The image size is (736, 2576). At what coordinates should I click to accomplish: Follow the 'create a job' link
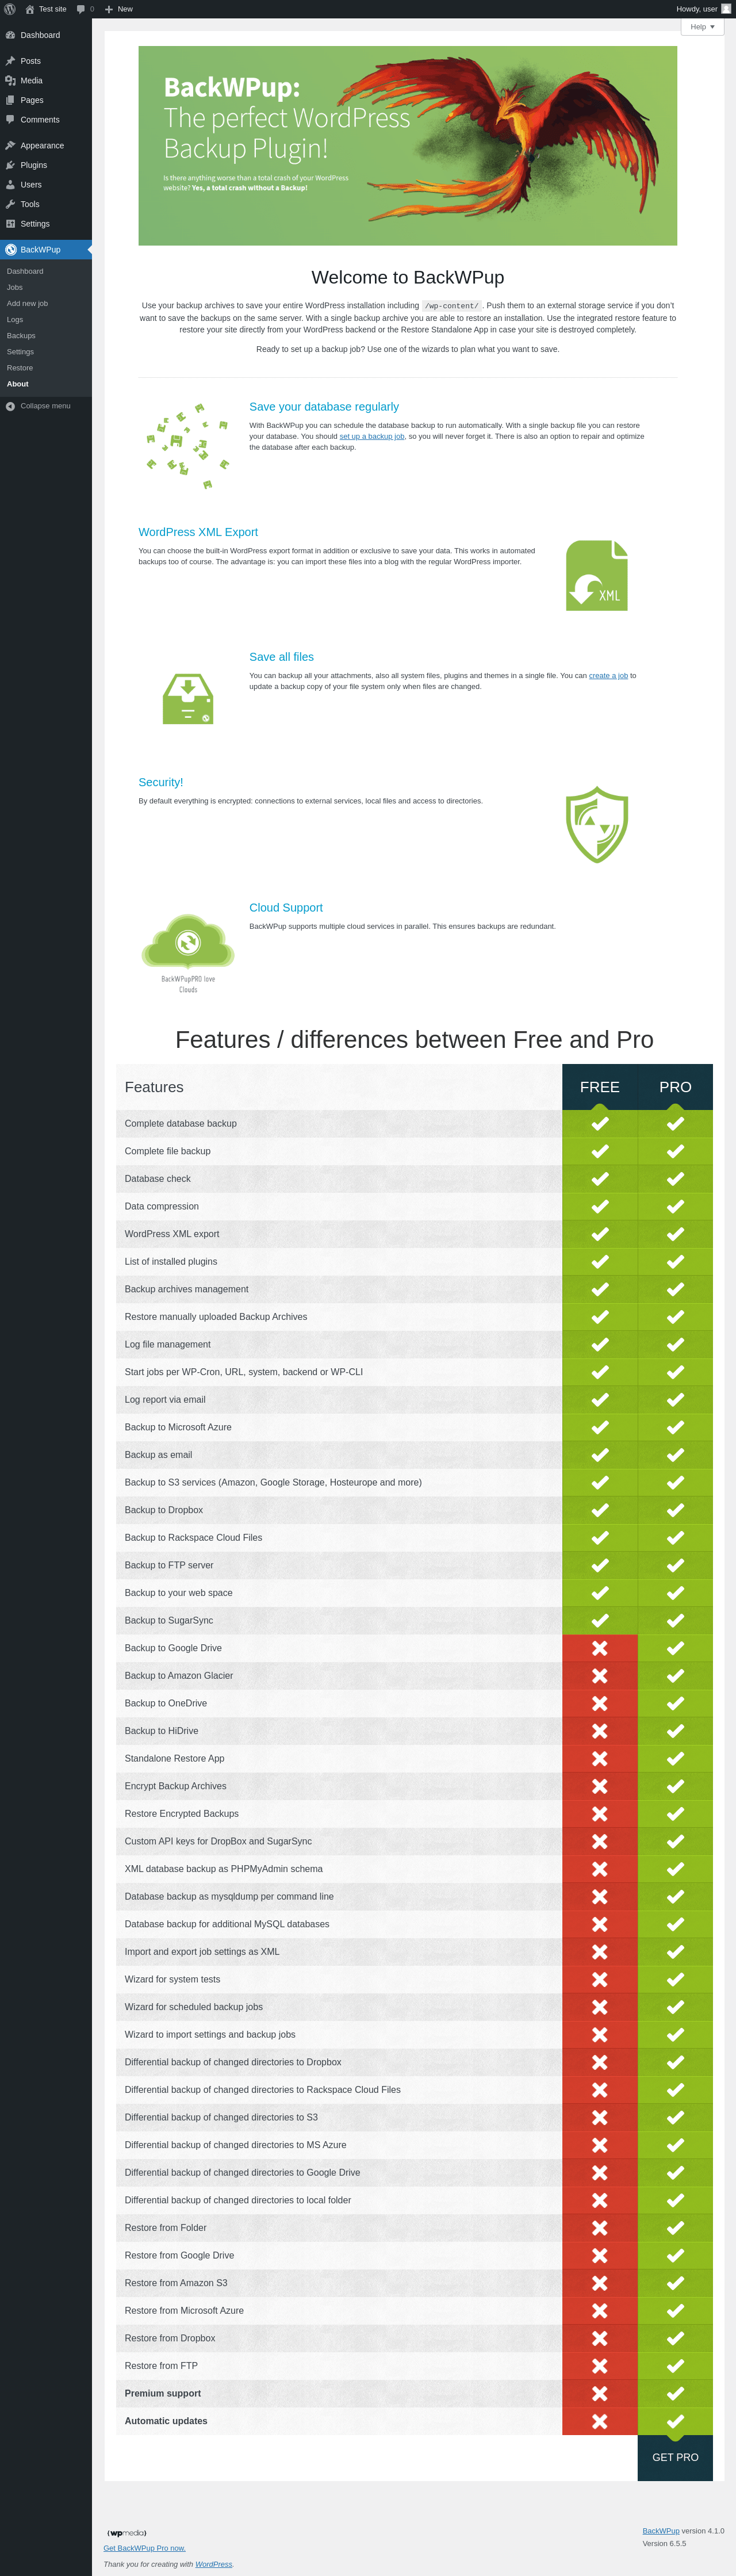pos(608,676)
